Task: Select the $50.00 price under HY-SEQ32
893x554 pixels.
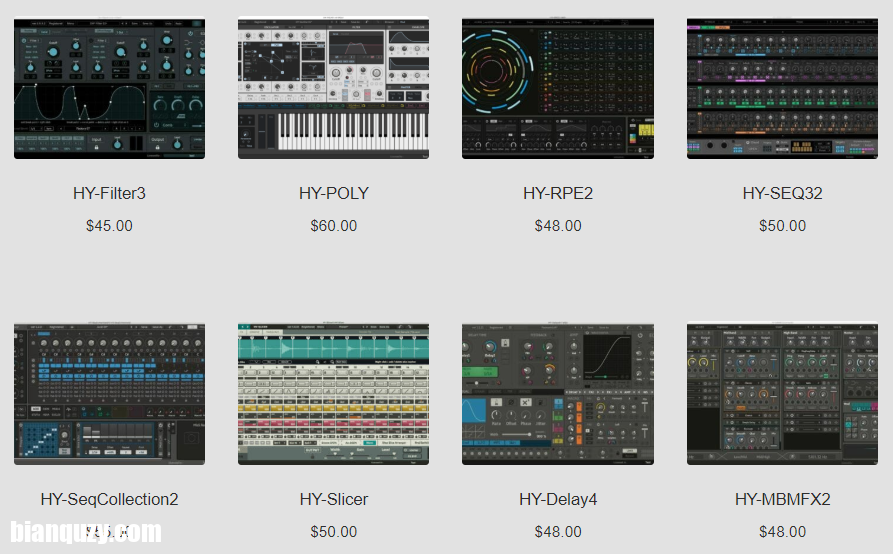Action: pyautogui.click(x=783, y=226)
